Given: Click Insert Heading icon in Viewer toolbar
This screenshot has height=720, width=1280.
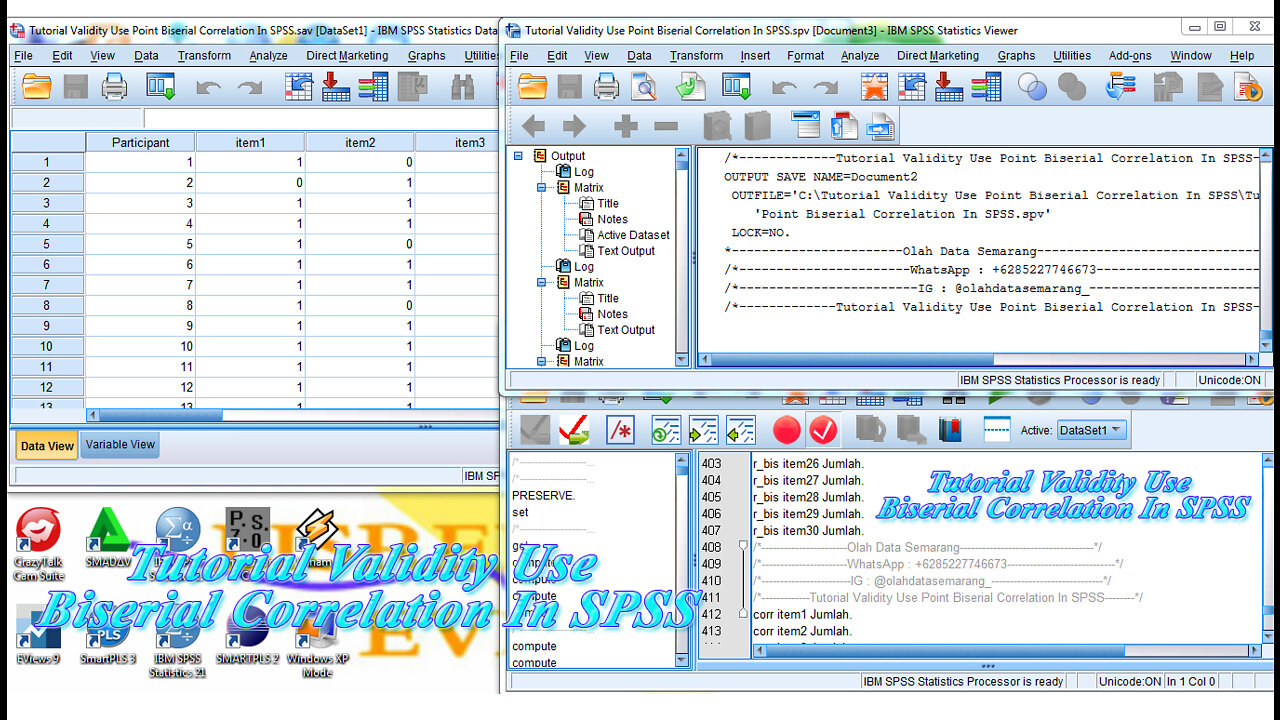Looking at the screenshot, I should pyautogui.click(x=805, y=126).
